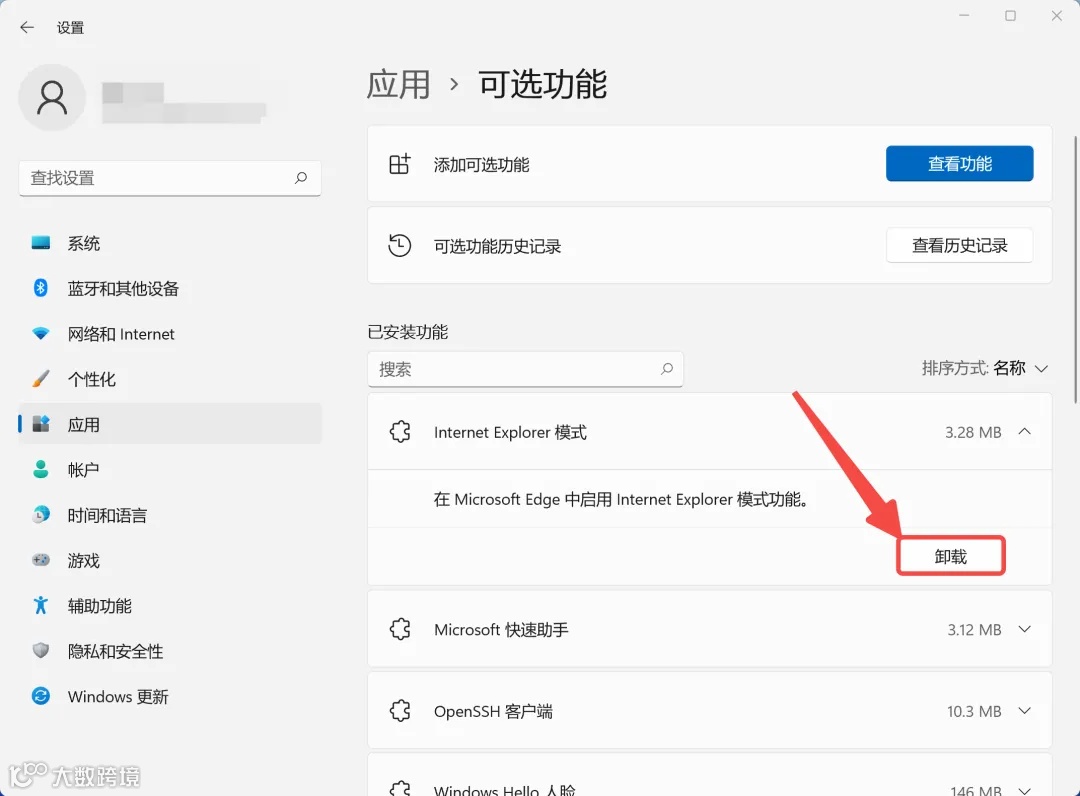1080x796 pixels.
Task: Select 帐户 in the sidebar
Action: point(170,470)
